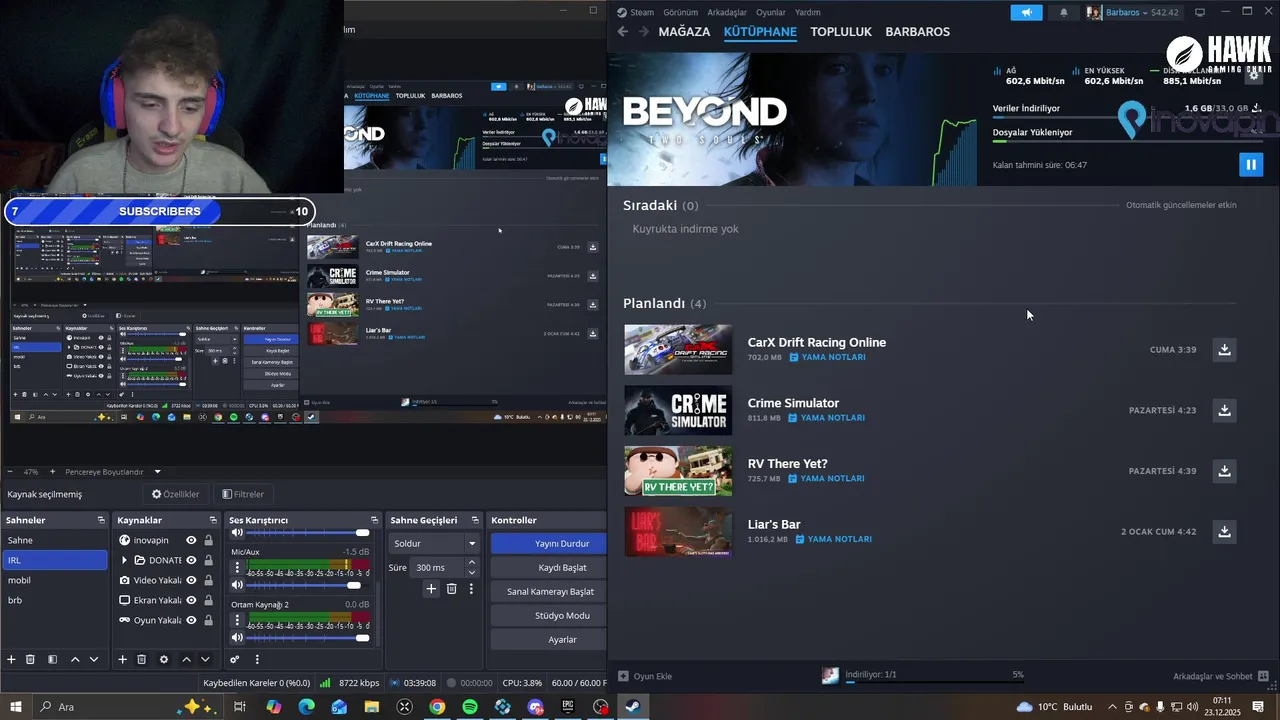This screenshot has height=720, width=1280.
Task: Open Mic/Aux three-dot options menu
Action: click(237, 567)
